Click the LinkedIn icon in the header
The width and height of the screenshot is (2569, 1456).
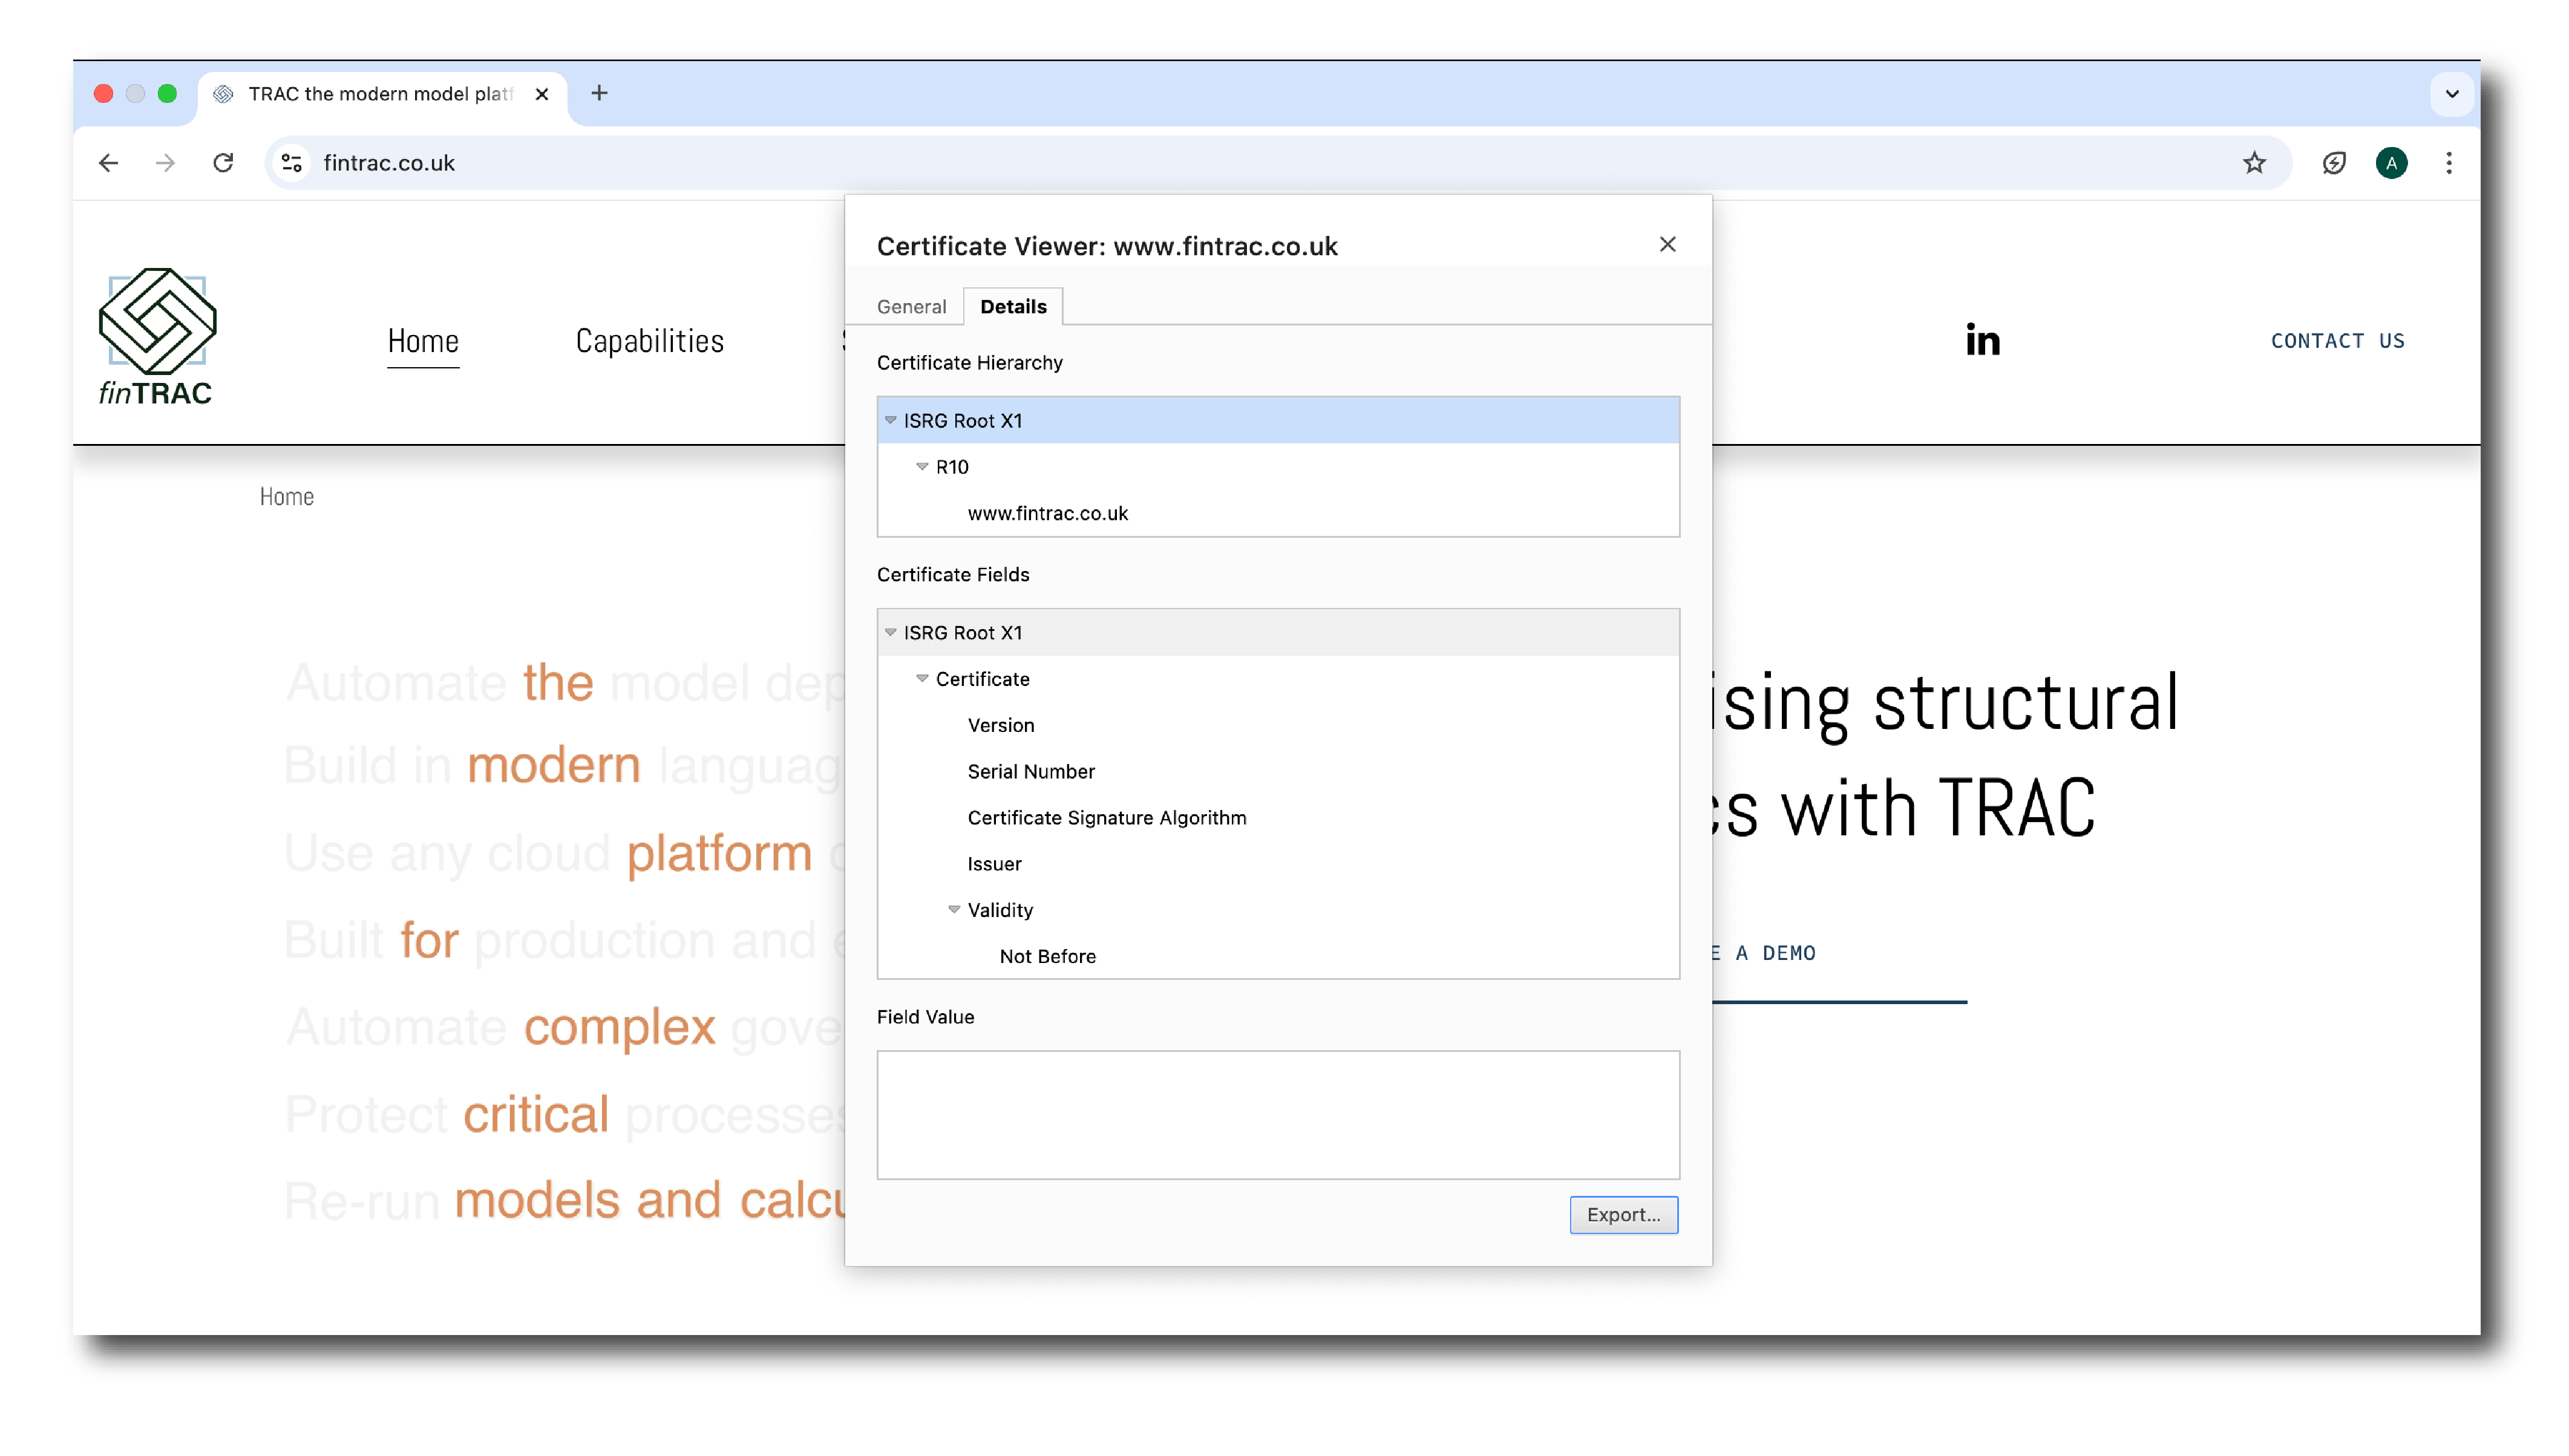pyautogui.click(x=1982, y=340)
